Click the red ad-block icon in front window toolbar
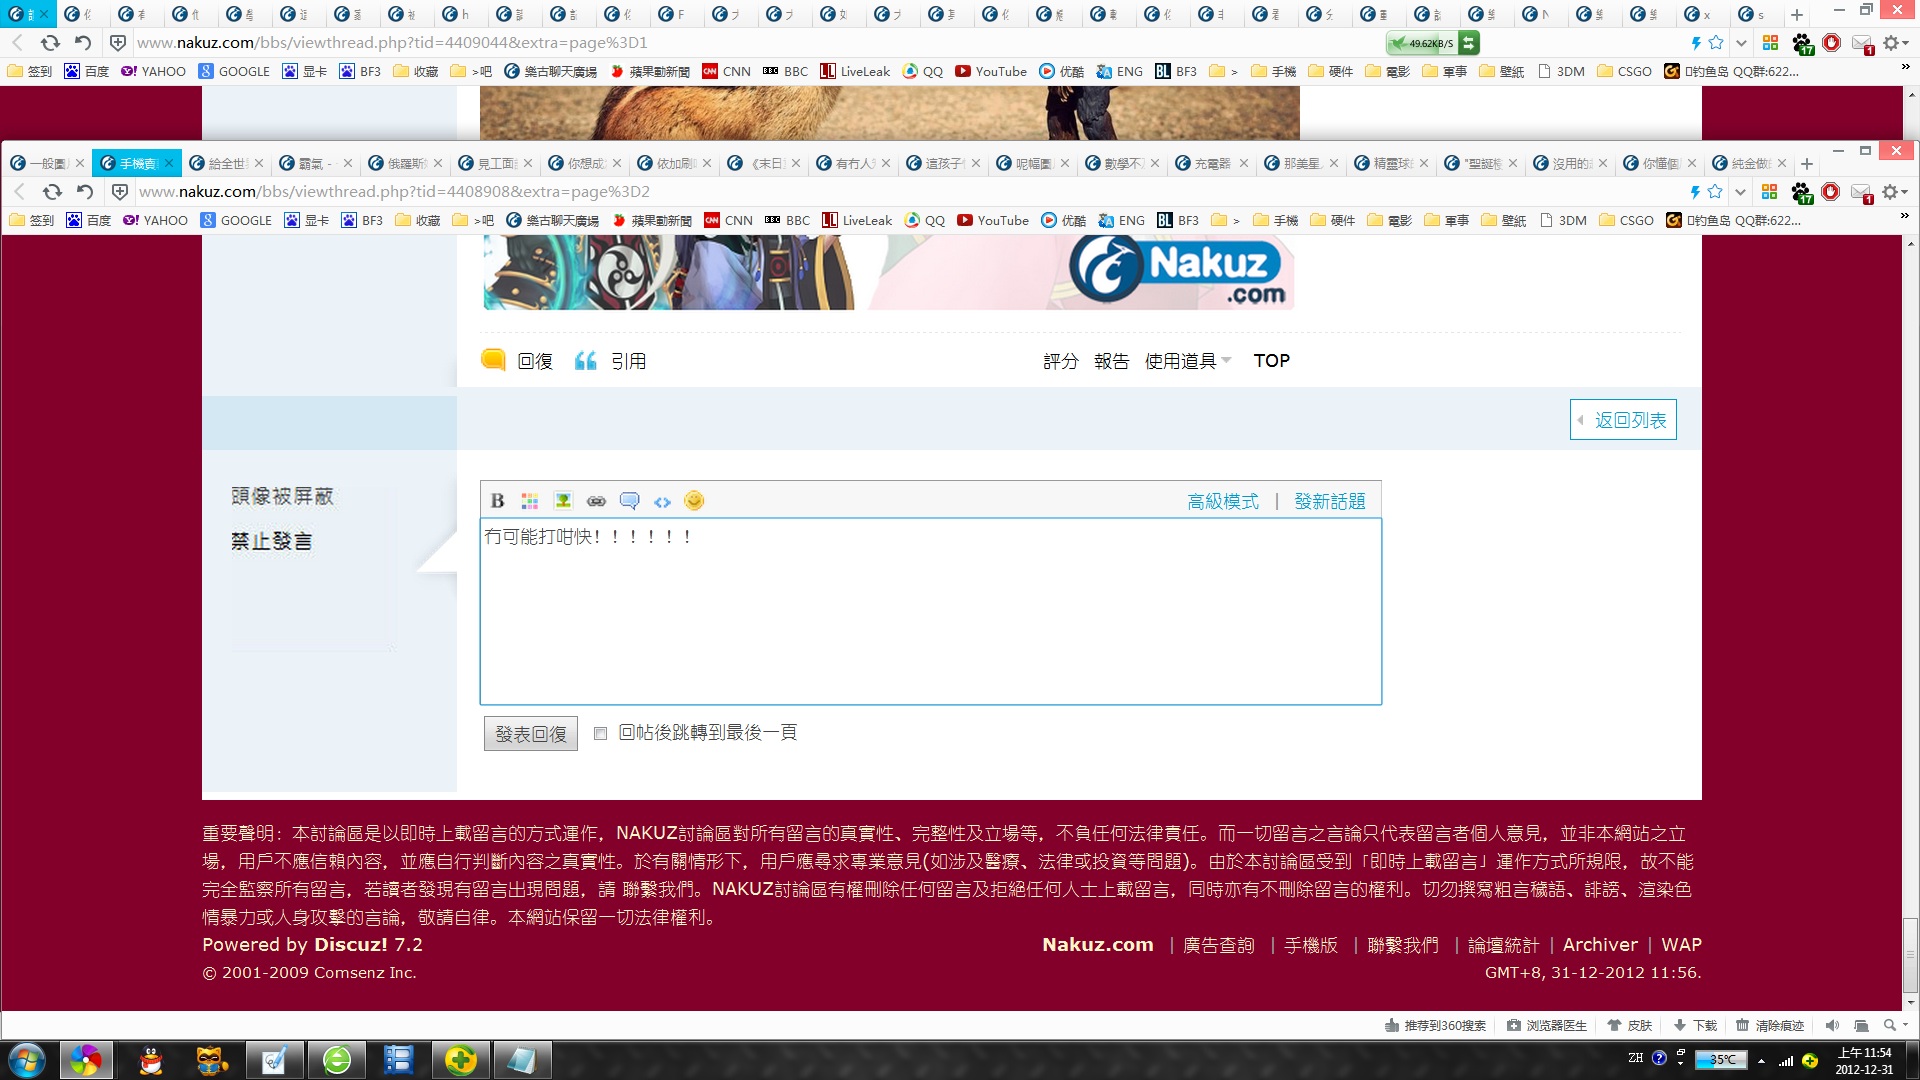The image size is (1920, 1080). point(1831,191)
